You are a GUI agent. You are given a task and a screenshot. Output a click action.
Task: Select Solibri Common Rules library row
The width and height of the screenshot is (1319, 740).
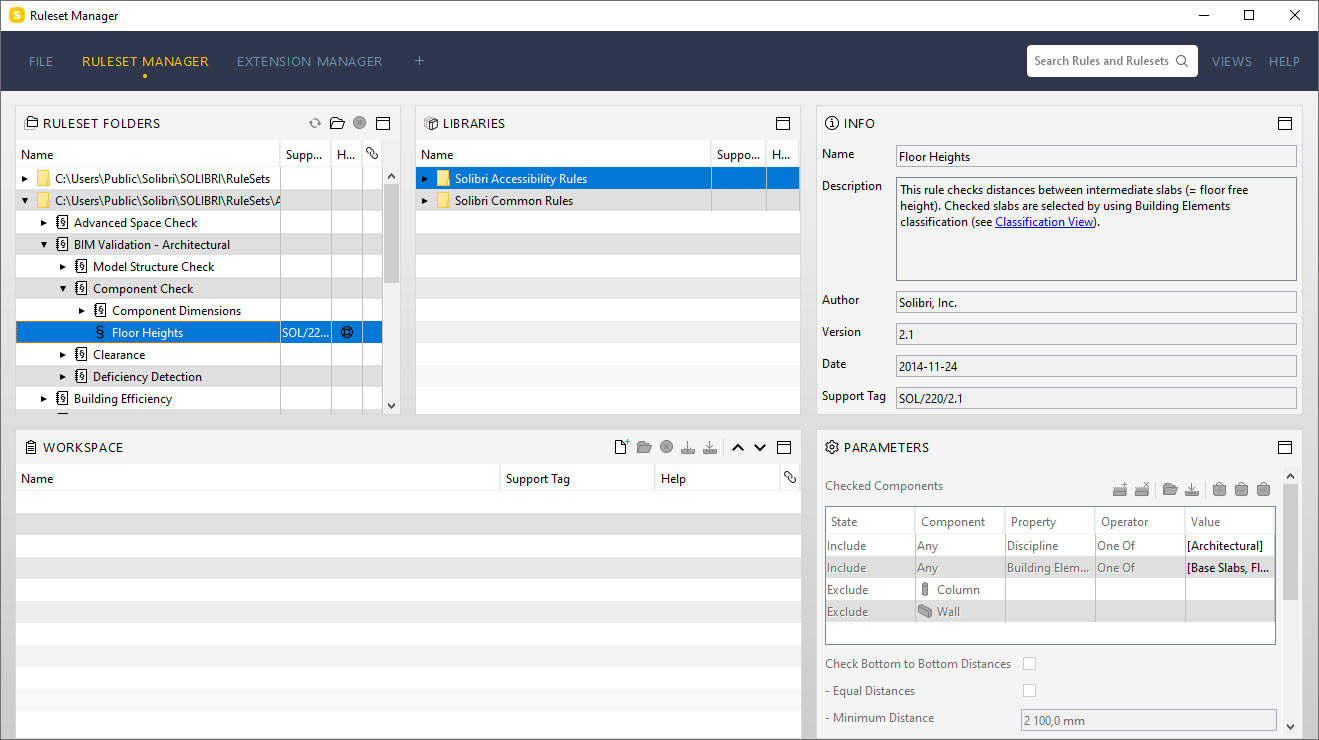pyautogui.click(x=608, y=200)
